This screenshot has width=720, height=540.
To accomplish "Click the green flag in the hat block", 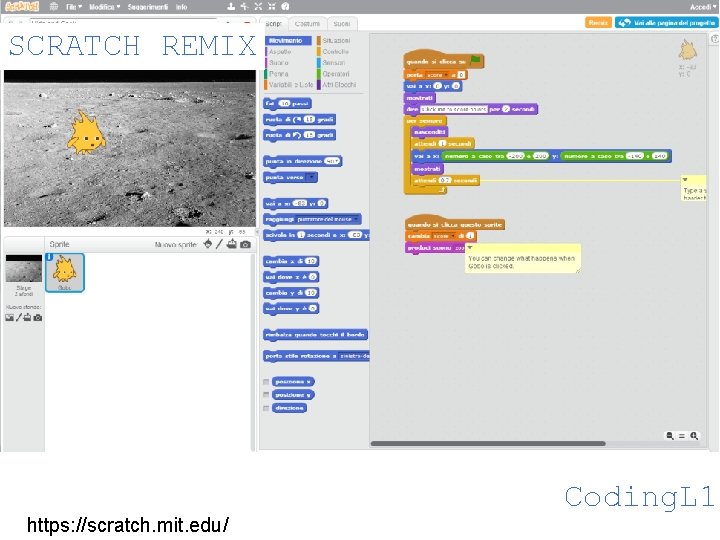I will click(476, 60).
